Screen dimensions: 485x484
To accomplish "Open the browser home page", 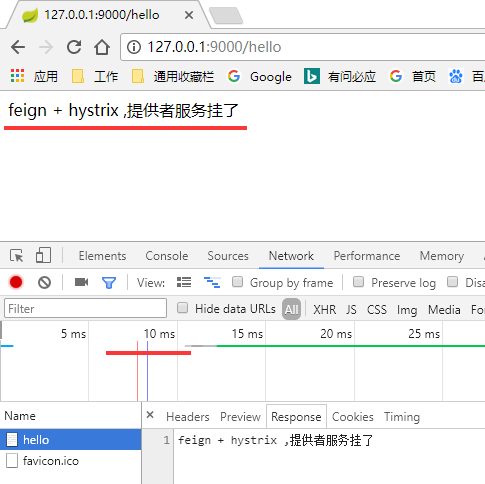I will coord(102,47).
